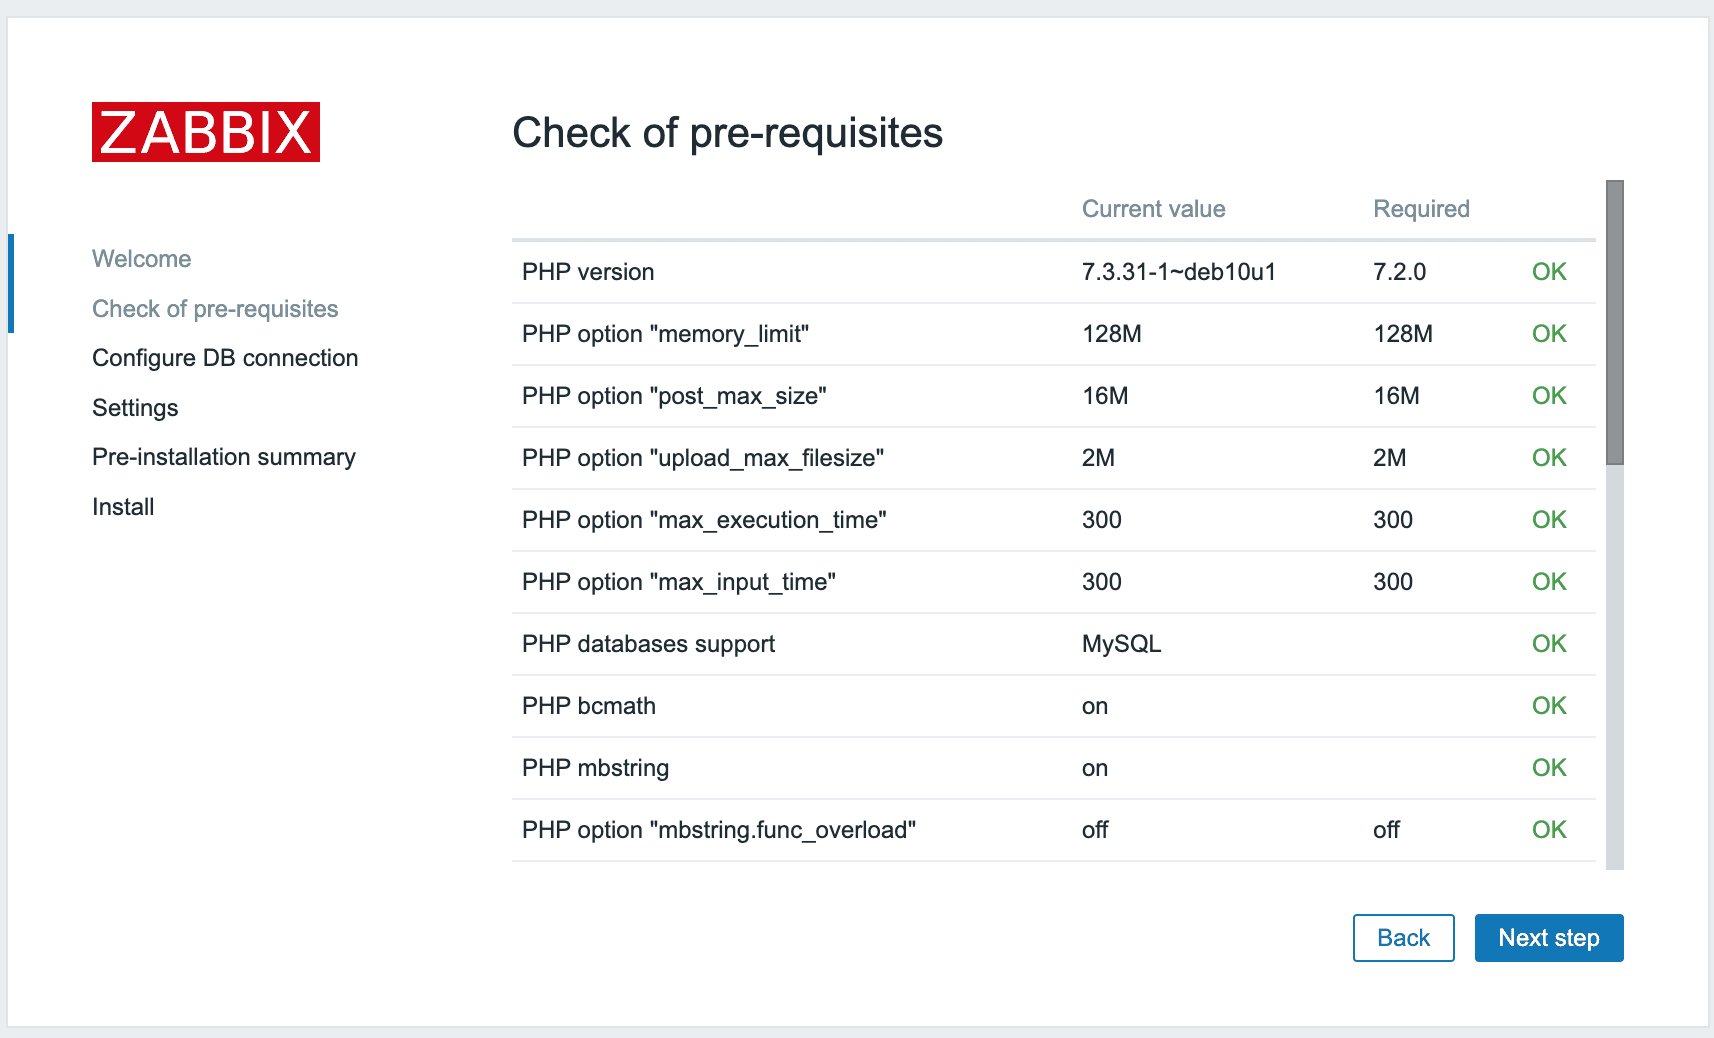The image size is (1714, 1038).
Task: Click the MySQL database support value
Action: [1122, 644]
